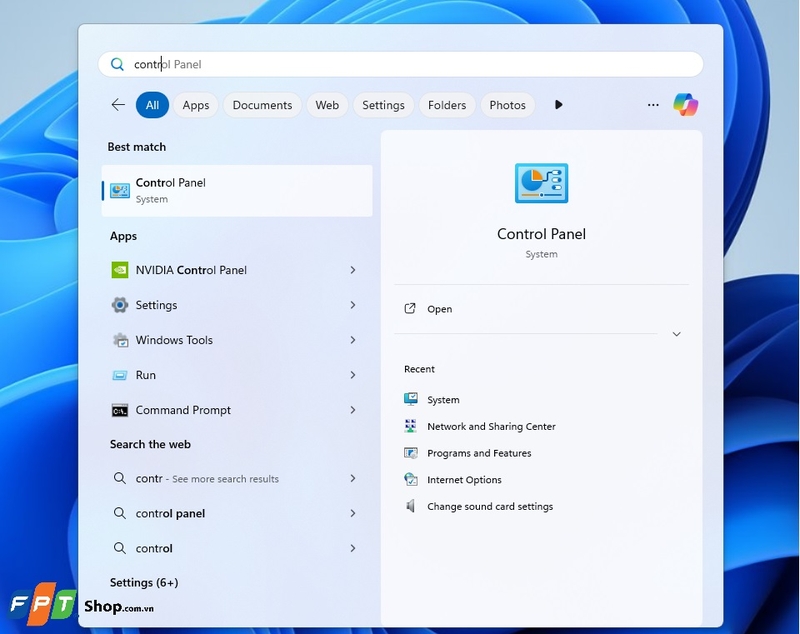Open the Run app result
The height and width of the screenshot is (634, 800).
[x=146, y=375]
